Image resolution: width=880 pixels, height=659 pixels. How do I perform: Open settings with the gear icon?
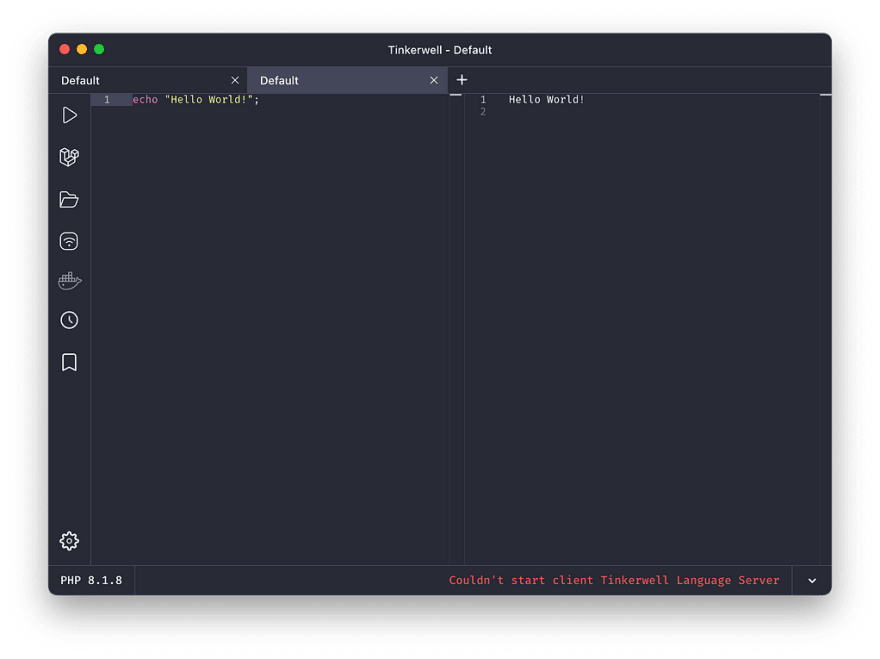click(69, 541)
